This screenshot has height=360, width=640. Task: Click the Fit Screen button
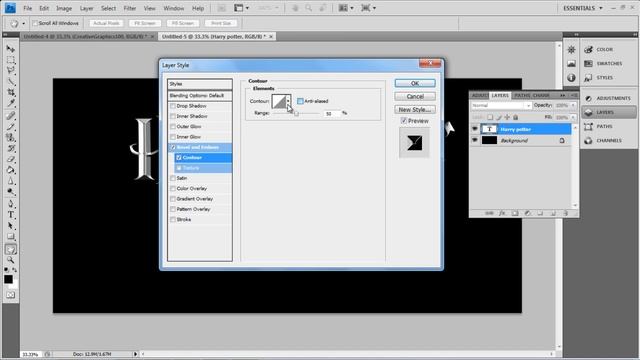click(145, 23)
